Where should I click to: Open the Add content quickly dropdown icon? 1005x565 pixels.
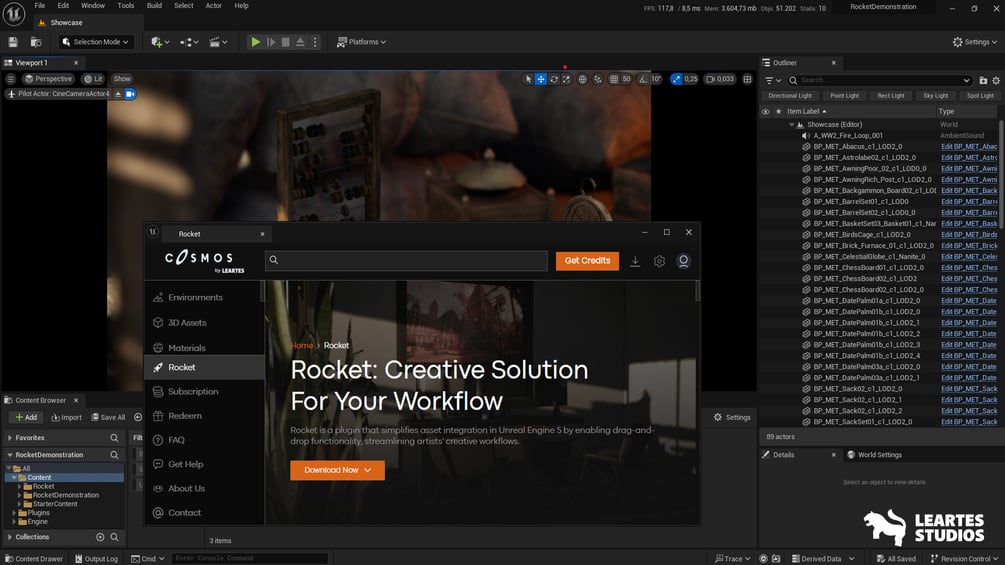[x=160, y=42]
